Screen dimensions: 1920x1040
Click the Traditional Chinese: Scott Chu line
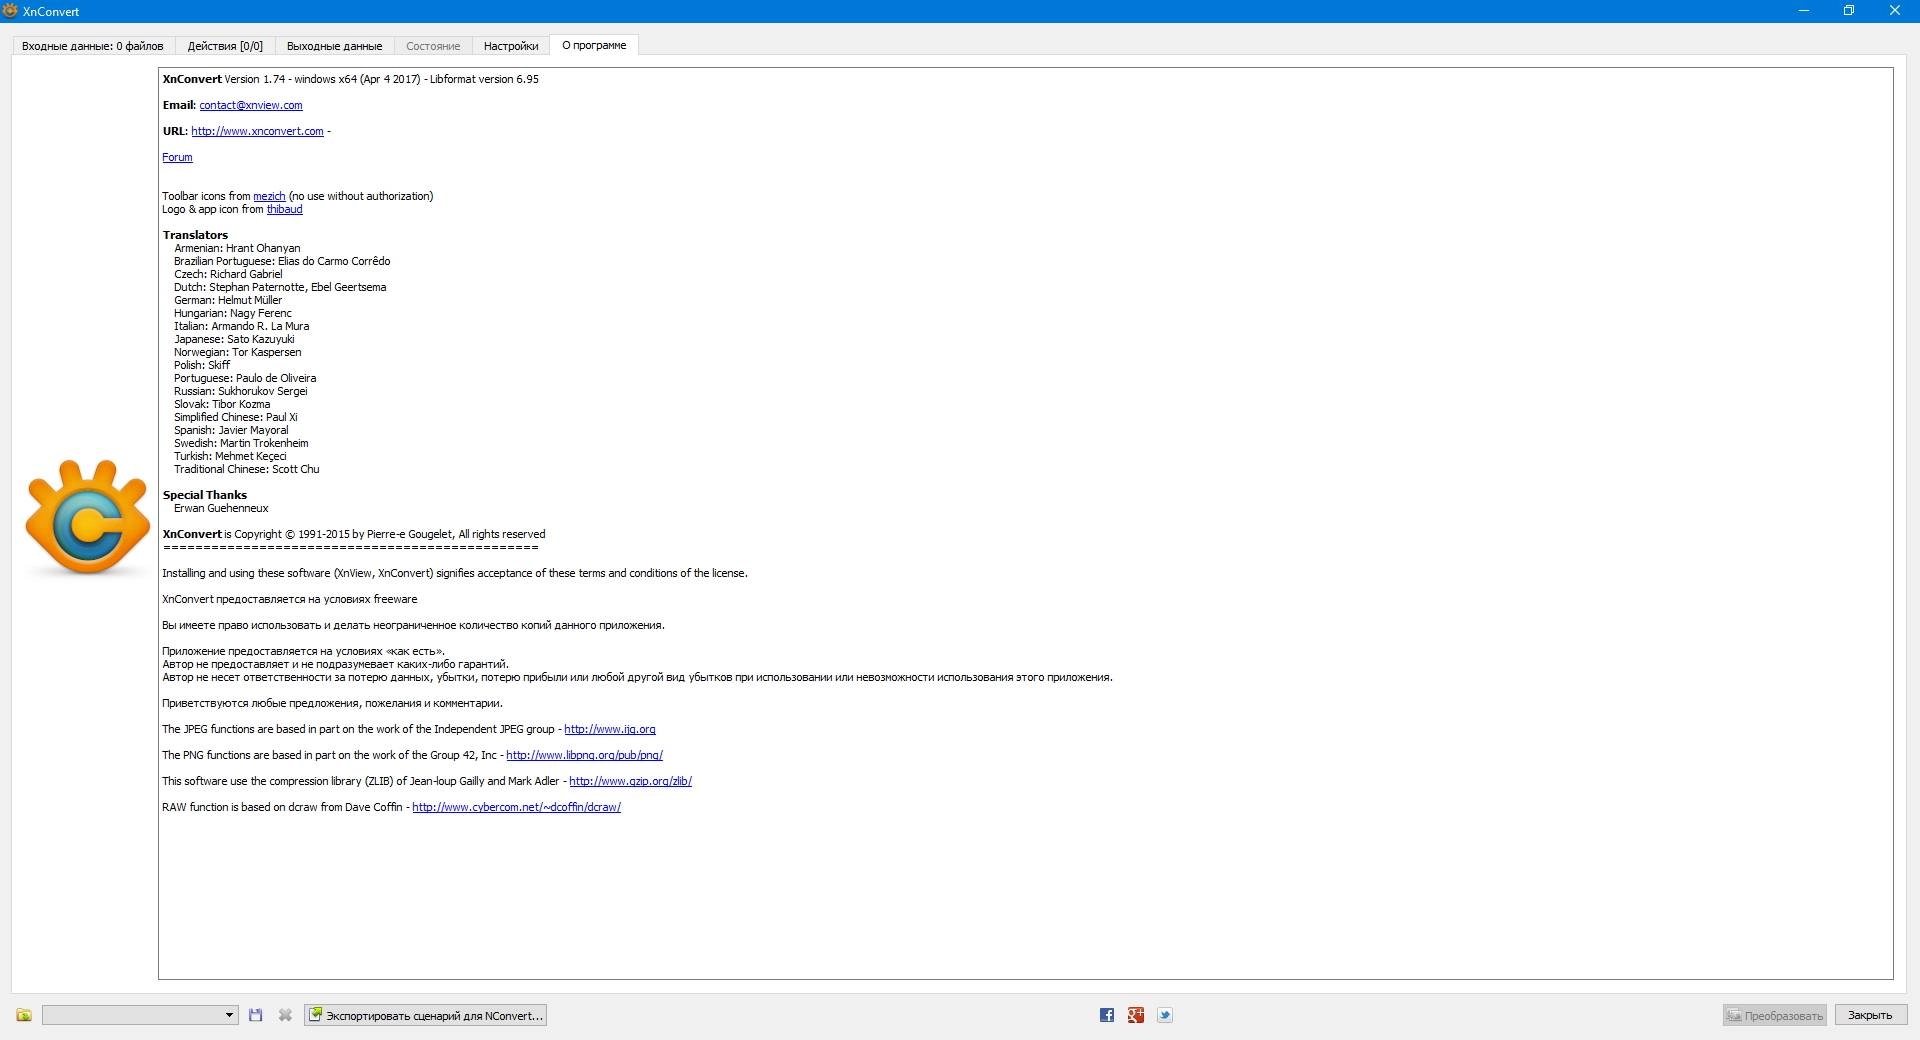pos(246,469)
